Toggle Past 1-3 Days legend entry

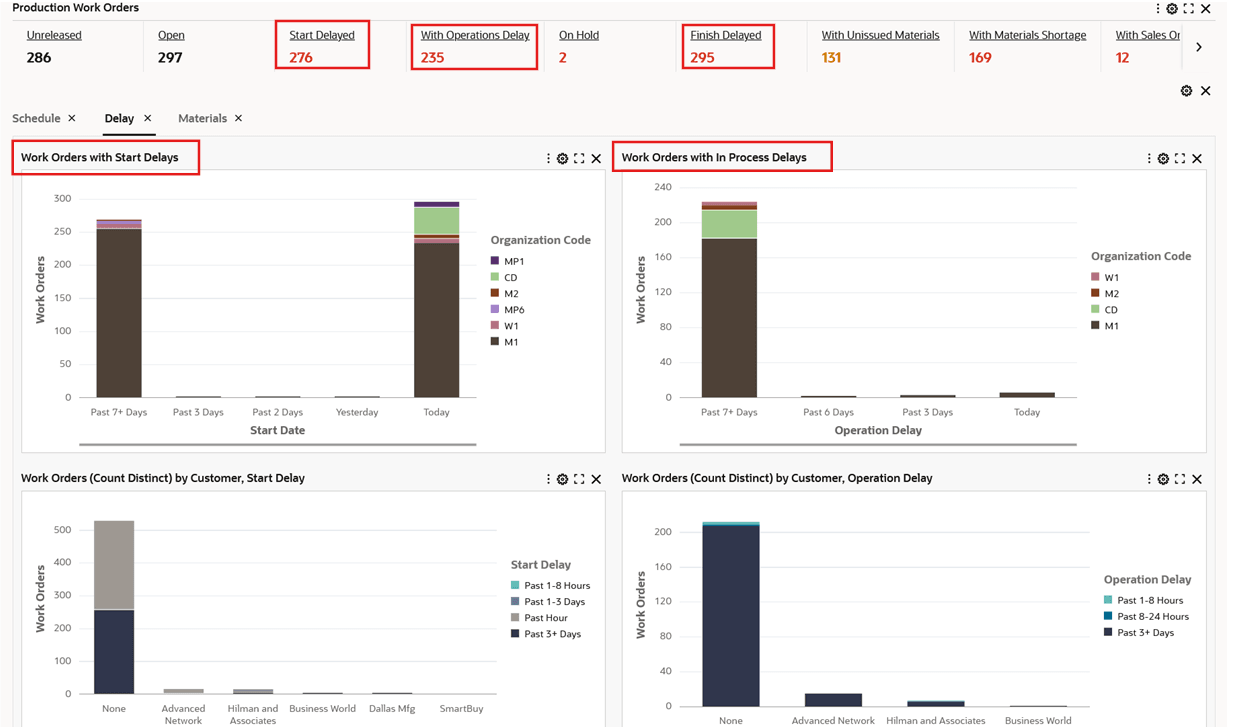(548, 602)
